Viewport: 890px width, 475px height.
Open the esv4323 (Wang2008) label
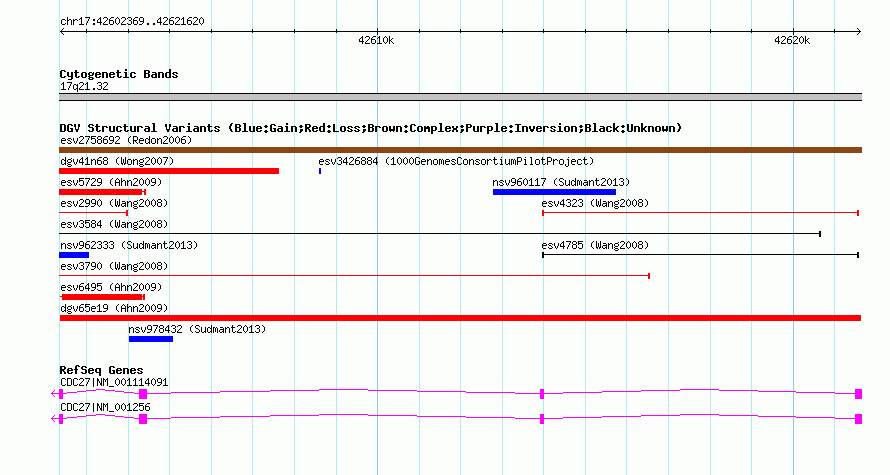tap(595, 203)
